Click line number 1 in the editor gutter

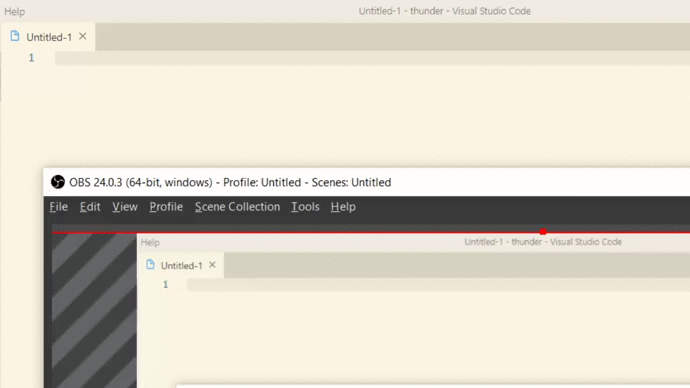[x=31, y=58]
